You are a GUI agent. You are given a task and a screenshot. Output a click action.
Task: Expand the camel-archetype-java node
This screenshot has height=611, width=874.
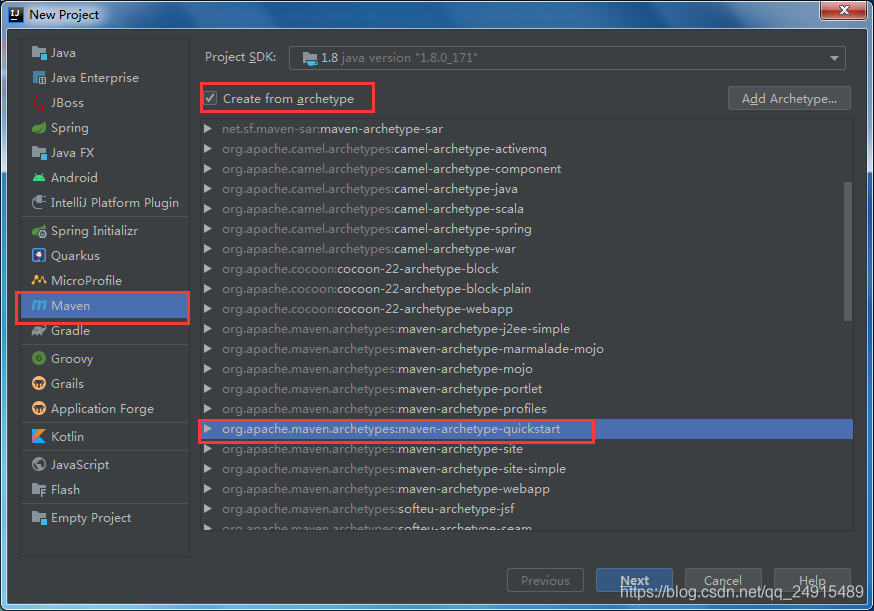[208, 189]
